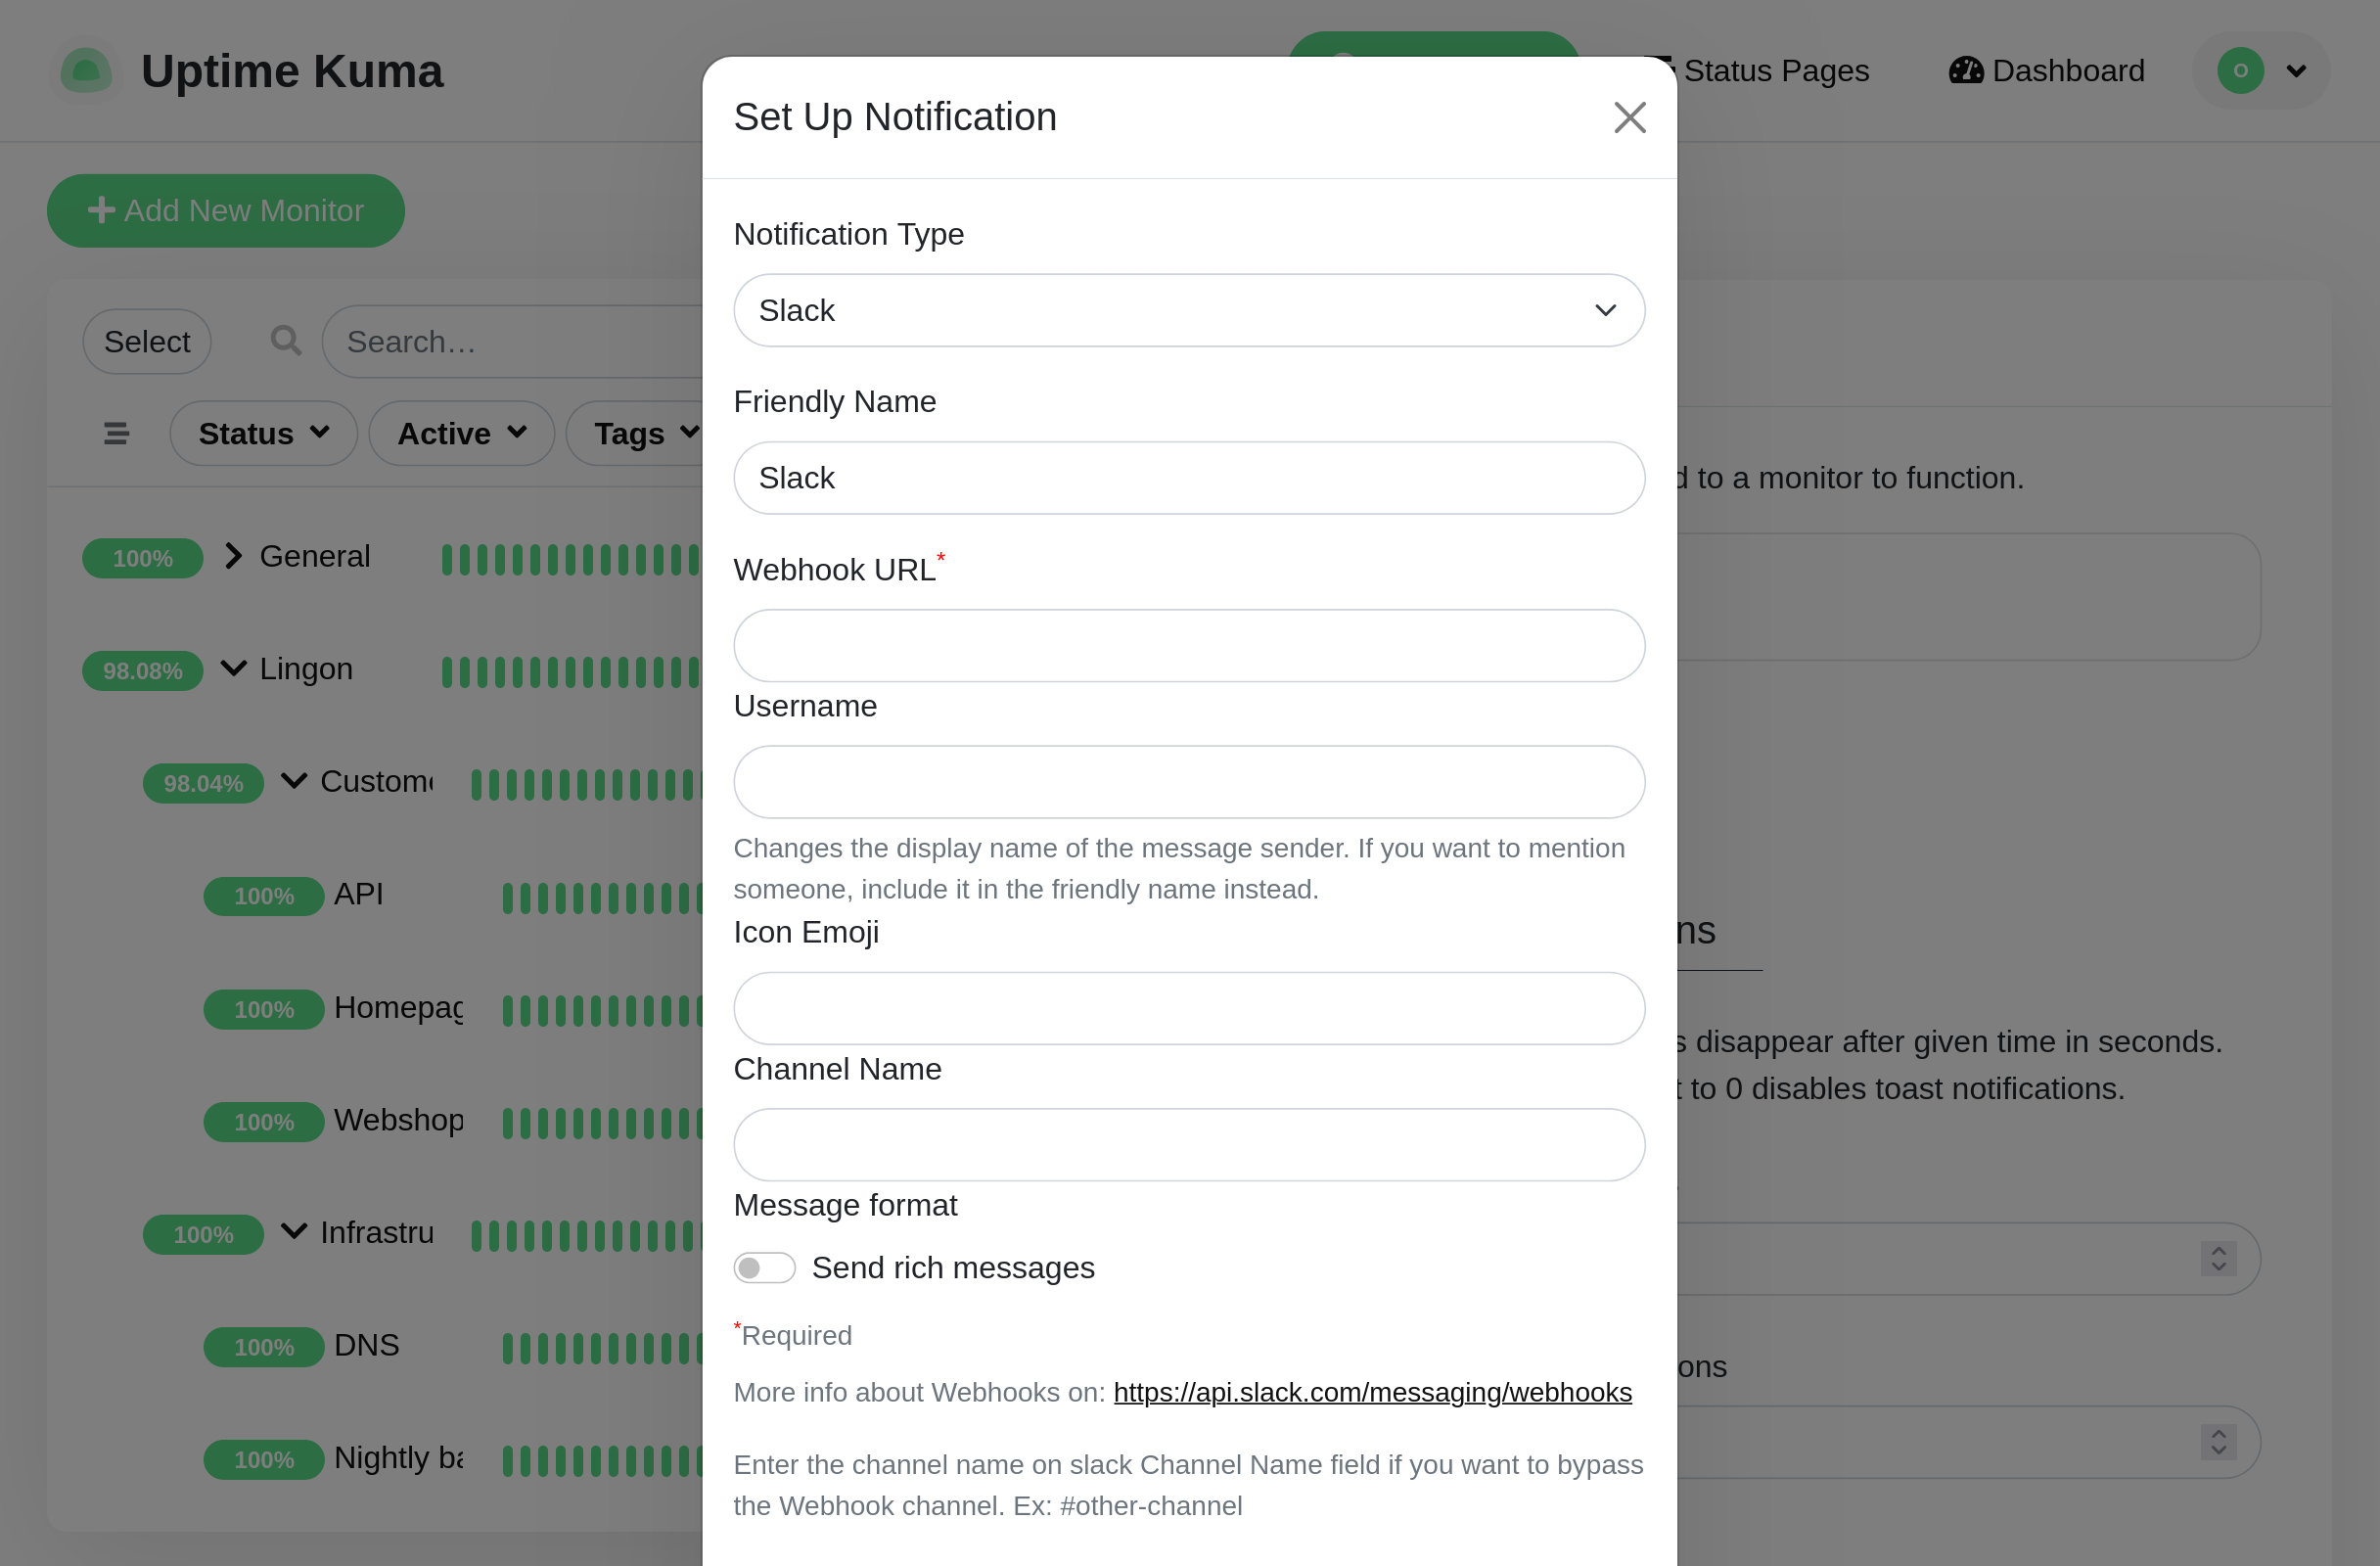Focus the Channel Name input field
Image resolution: width=2380 pixels, height=1566 pixels.
point(1189,1144)
